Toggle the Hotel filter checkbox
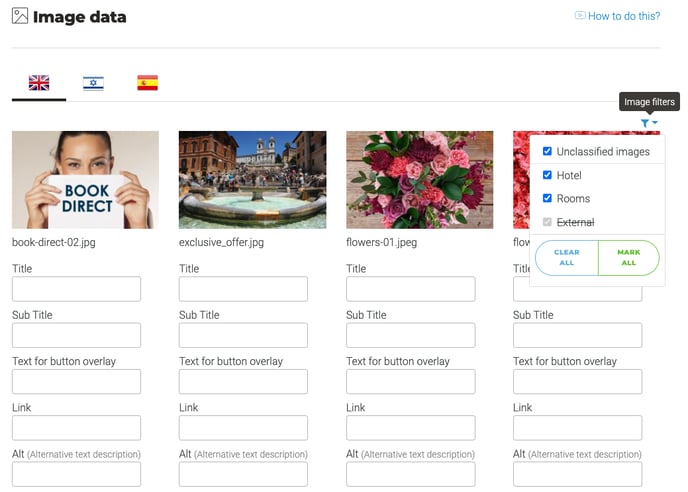 pyautogui.click(x=547, y=175)
